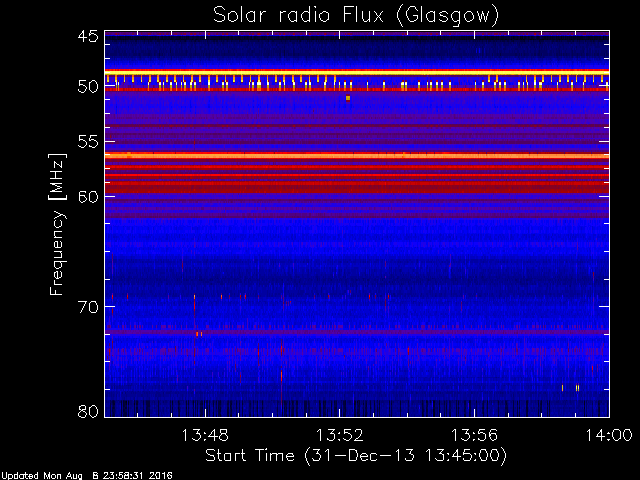This screenshot has height=480, width=640.
Task: Click the 'Updated Mon Aug 6 23:58:31 2018' text
Action: [87, 476]
